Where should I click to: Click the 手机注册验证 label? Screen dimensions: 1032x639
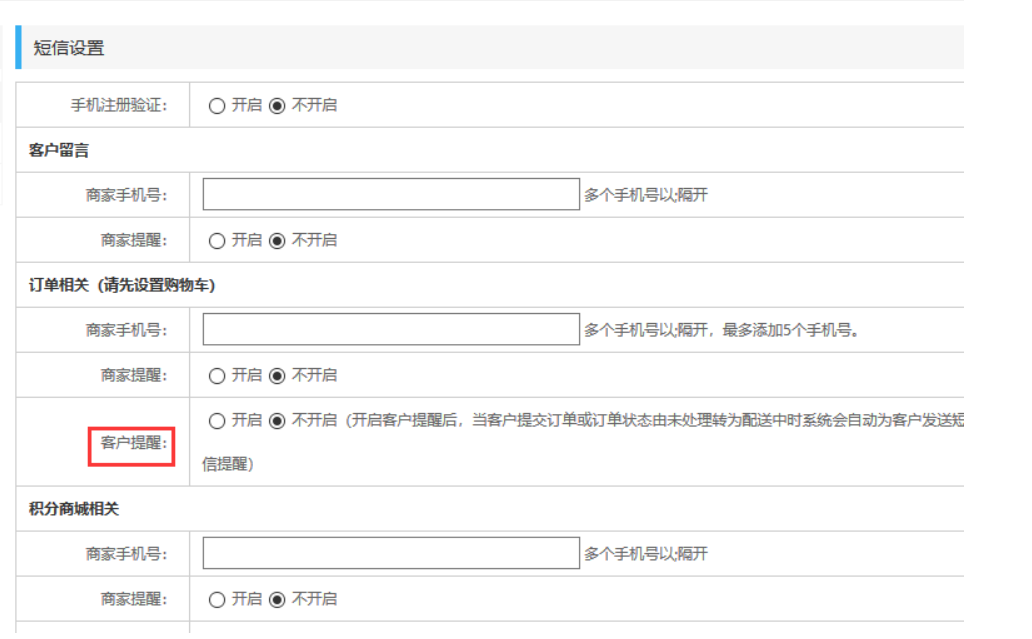(x=119, y=105)
